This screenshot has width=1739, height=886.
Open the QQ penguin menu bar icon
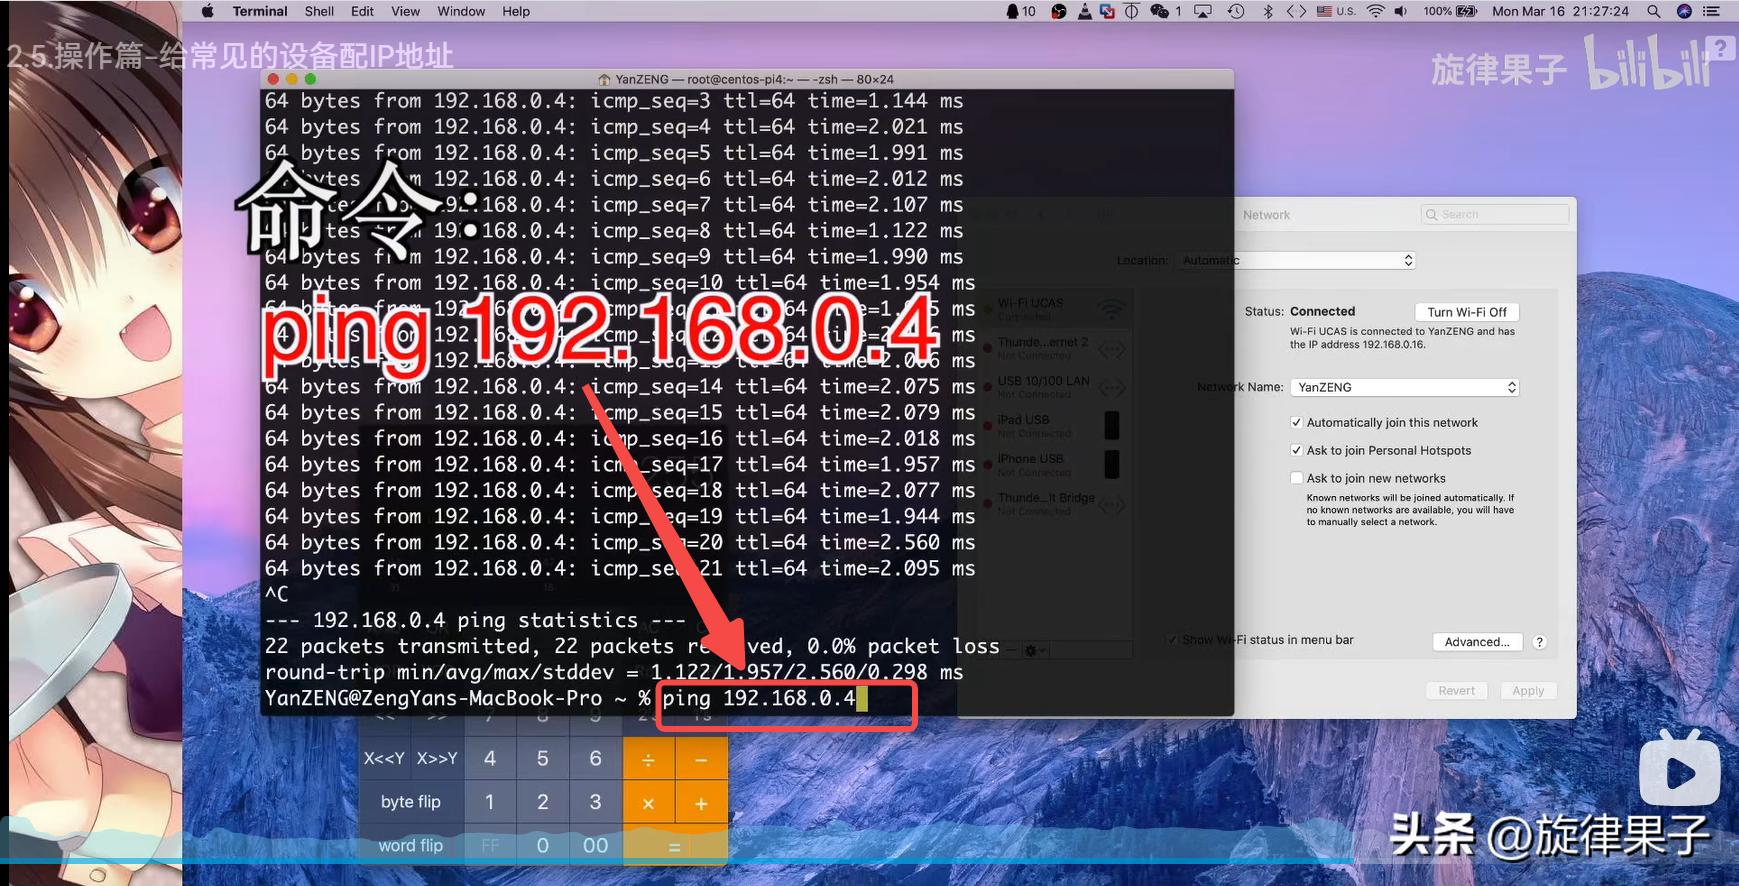pyautogui.click(x=1013, y=11)
